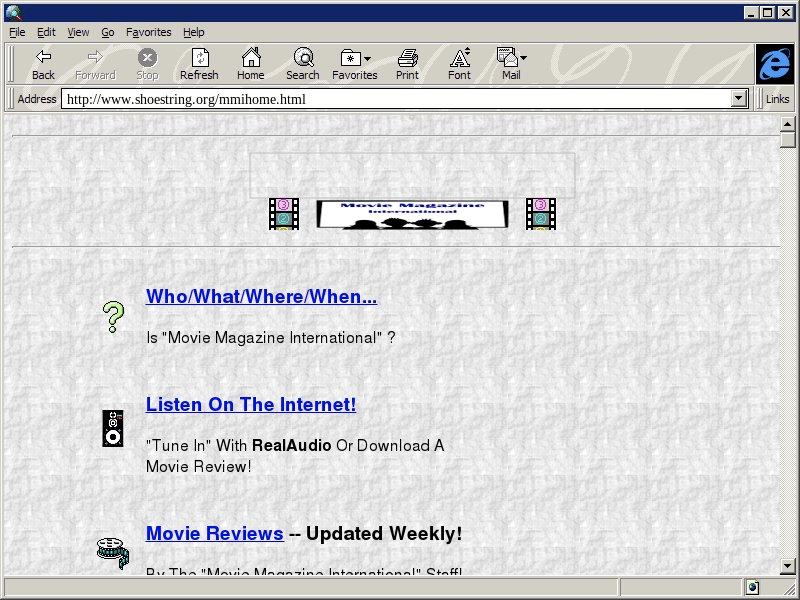Open the Favorites toolbar dropdown
The width and height of the screenshot is (800, 600).
355,64
